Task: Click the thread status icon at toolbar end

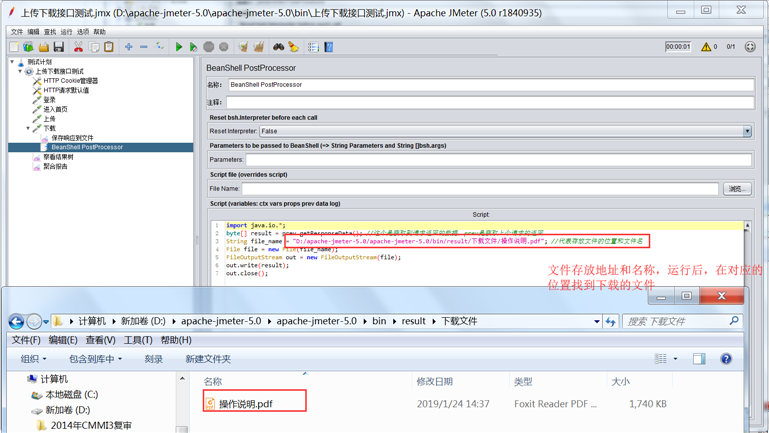Action: tap(750, 47)
